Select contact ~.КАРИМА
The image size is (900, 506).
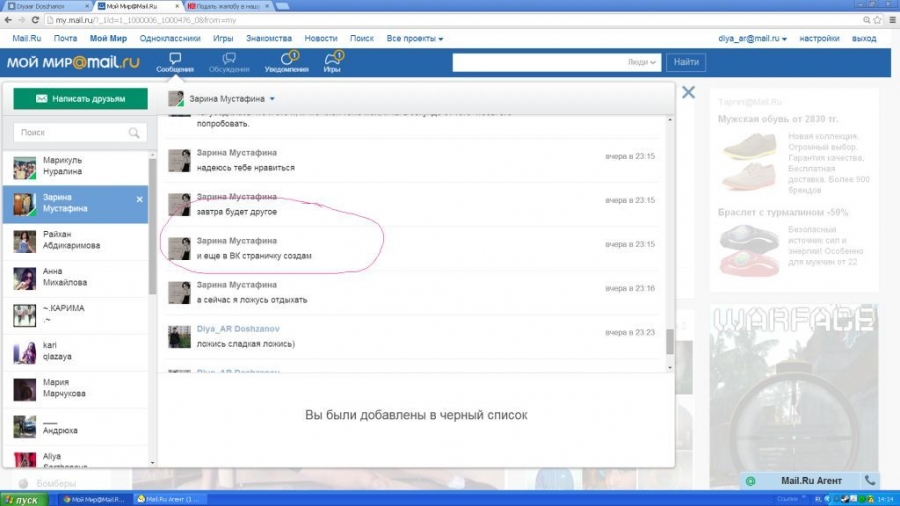pyautogui.click(x=76, y=314)
